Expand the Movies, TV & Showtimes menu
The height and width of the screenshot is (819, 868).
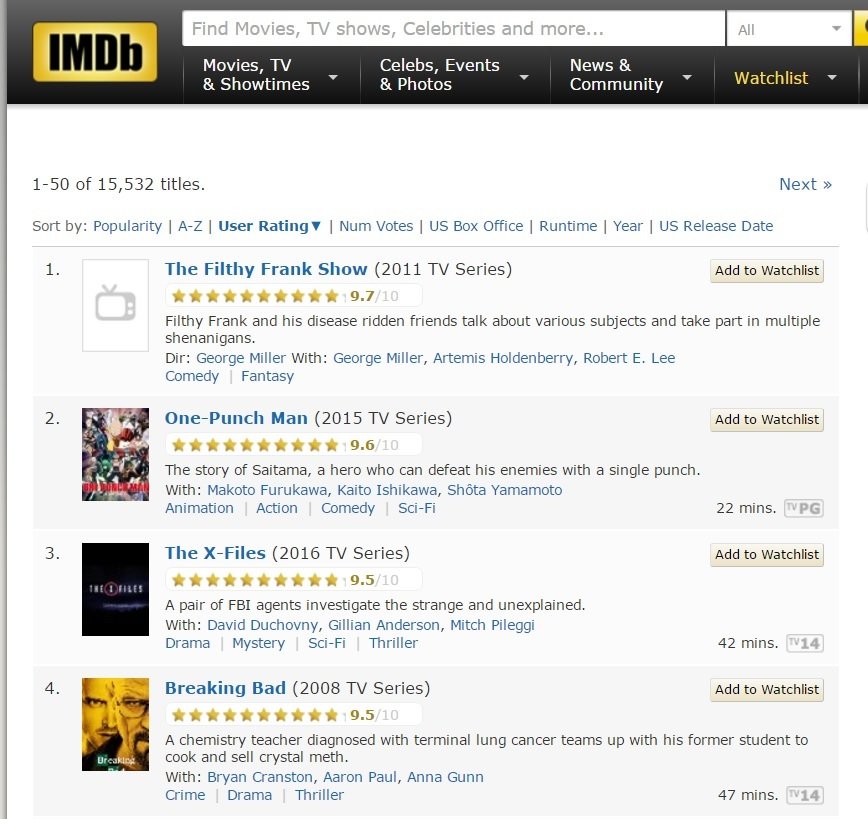270,75
